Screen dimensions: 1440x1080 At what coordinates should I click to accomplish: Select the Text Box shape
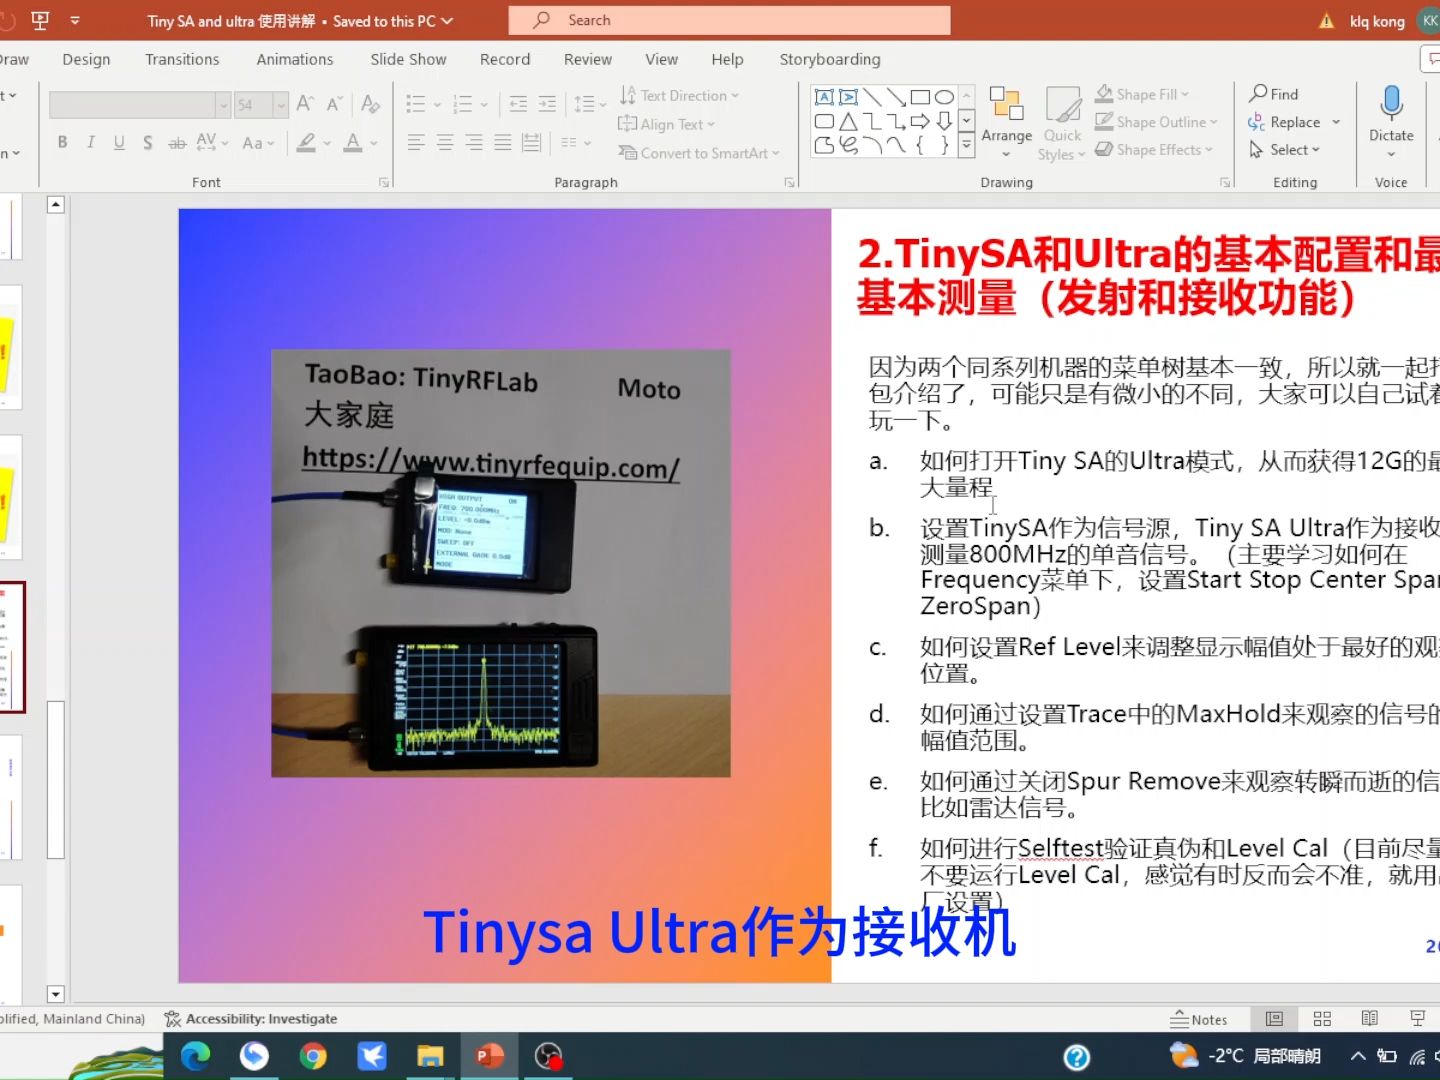(824, 97)
